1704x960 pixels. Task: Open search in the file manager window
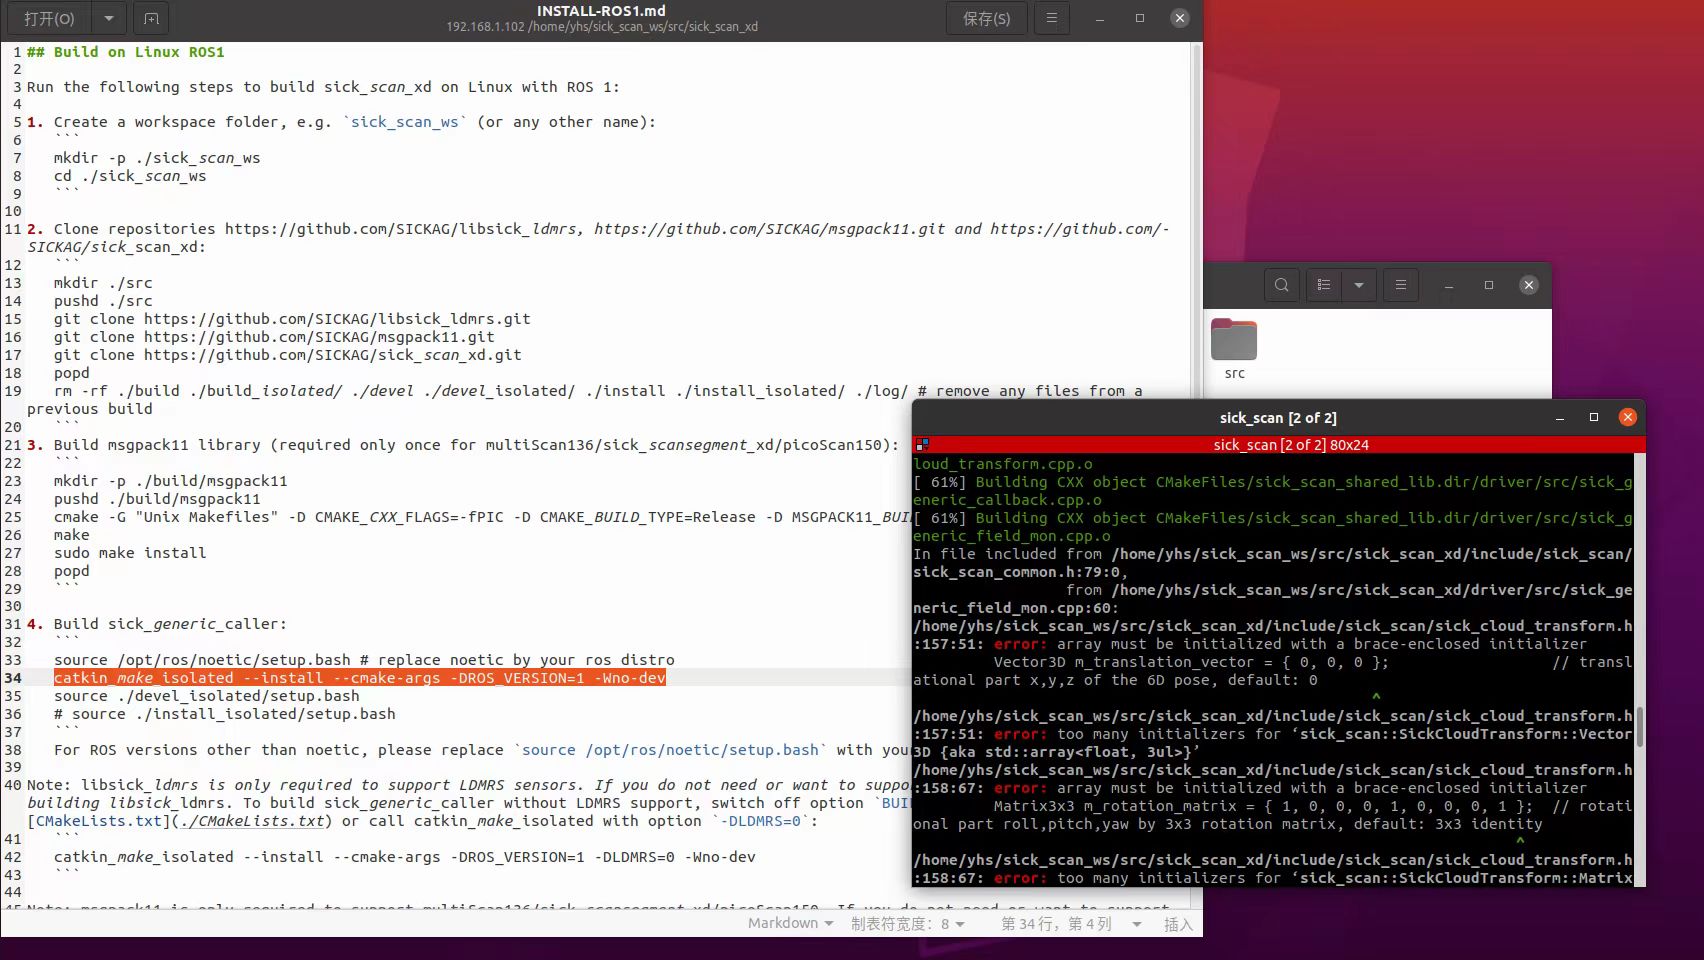click(x=1281, y=285)
